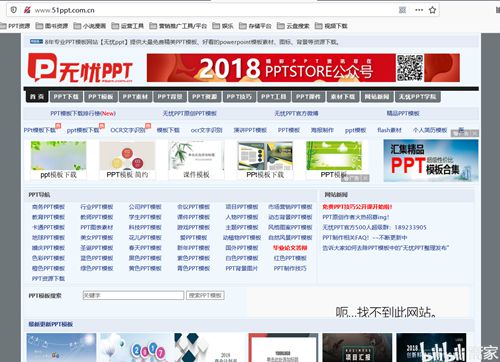Open the page actions three-dot menu
The height and width of the screenshot is (362, 500).
point(419,10)
